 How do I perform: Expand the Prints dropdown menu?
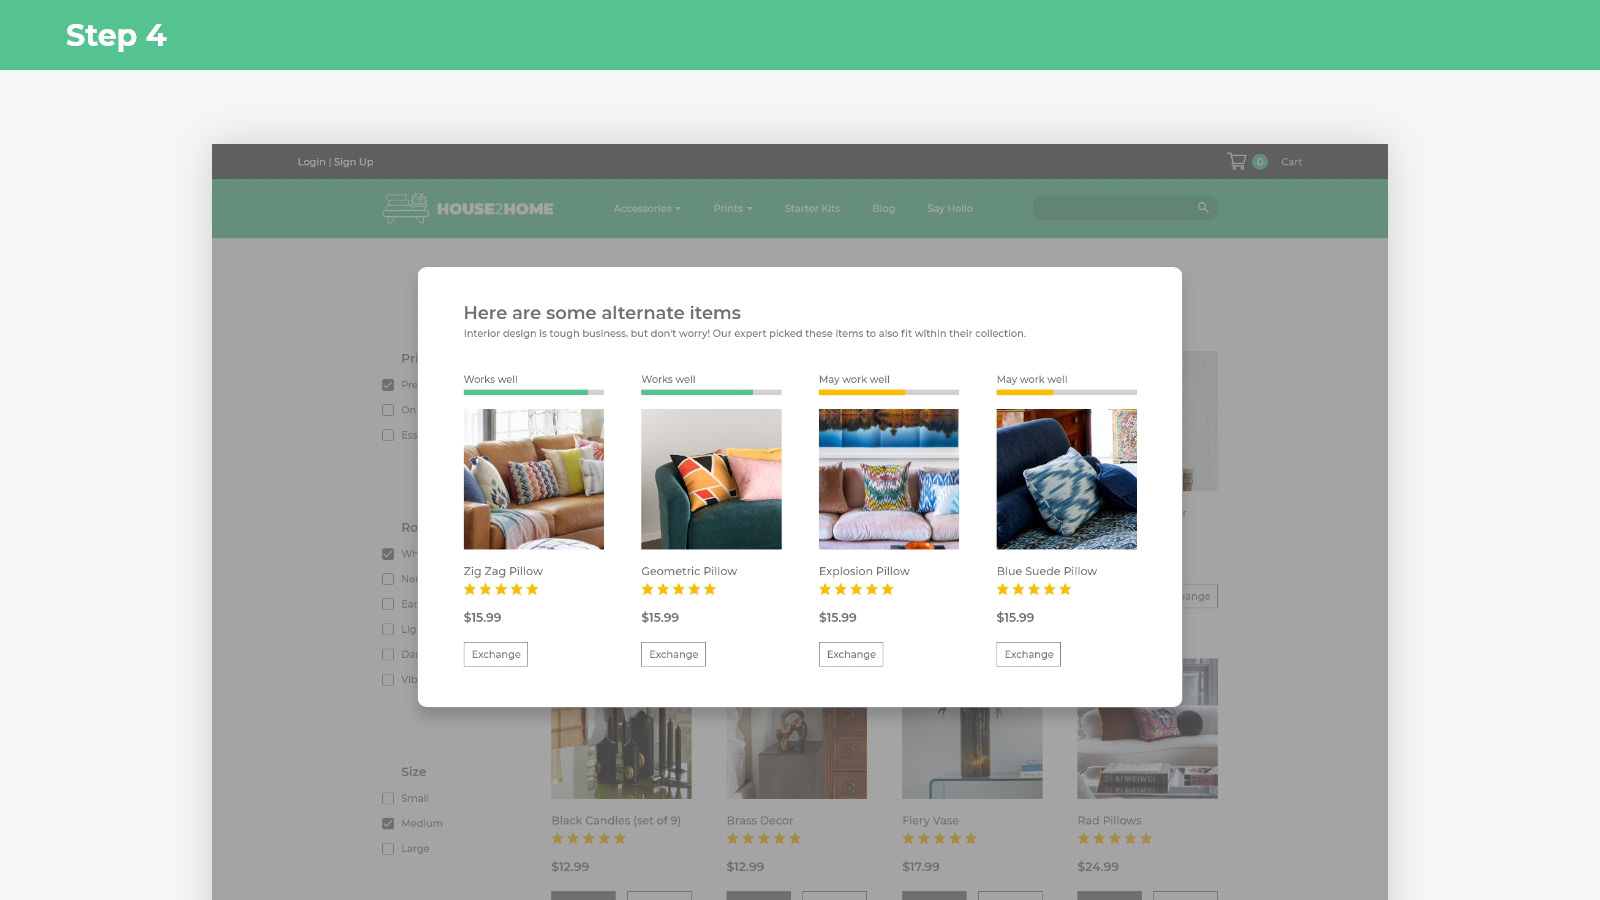click(733, 209)
